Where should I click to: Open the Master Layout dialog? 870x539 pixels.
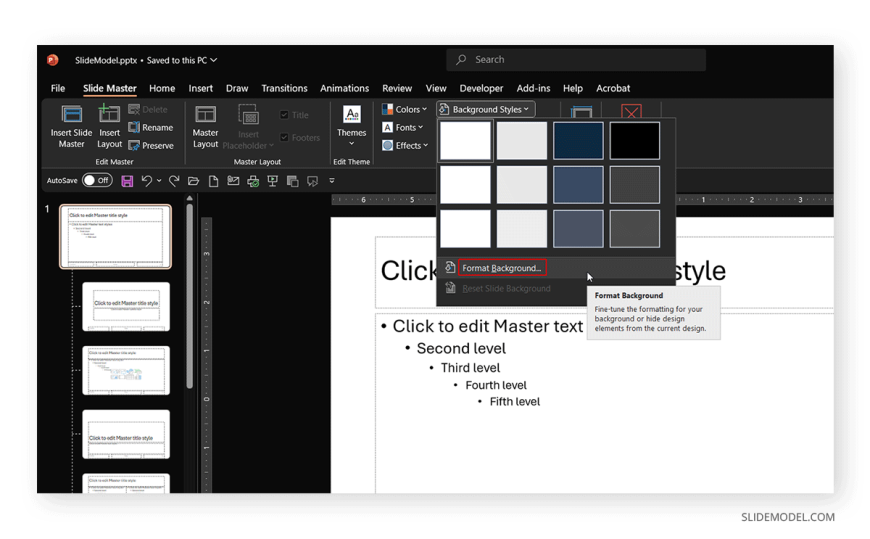[x=205, y=127]
